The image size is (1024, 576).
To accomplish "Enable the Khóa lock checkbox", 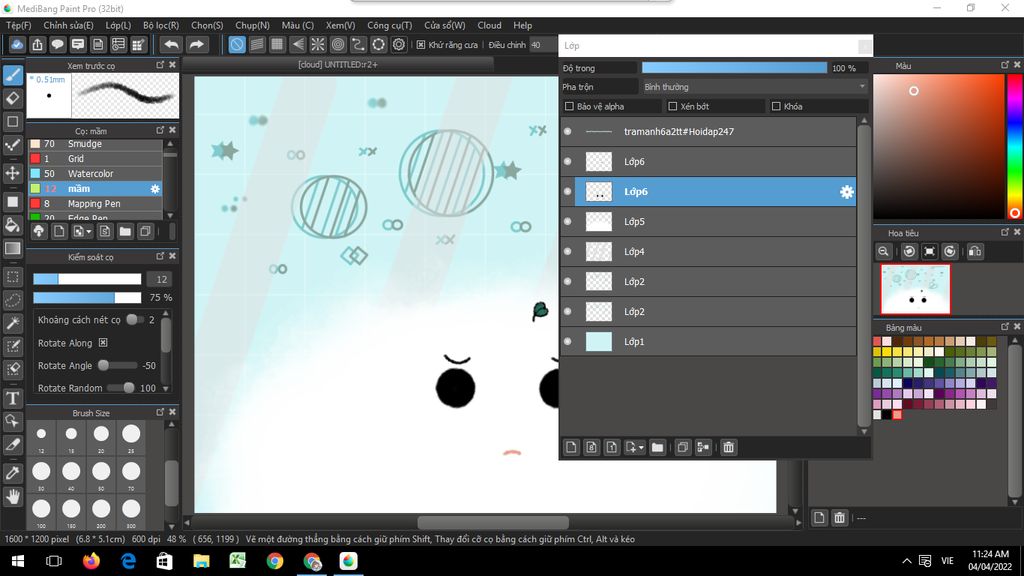I will tap(776, 106).
